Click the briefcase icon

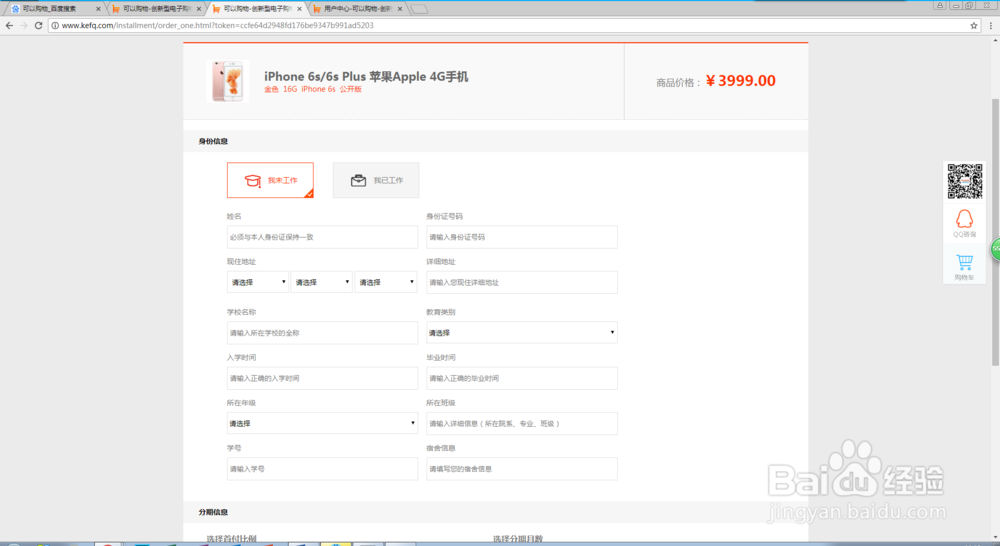[x=358, y=181]
